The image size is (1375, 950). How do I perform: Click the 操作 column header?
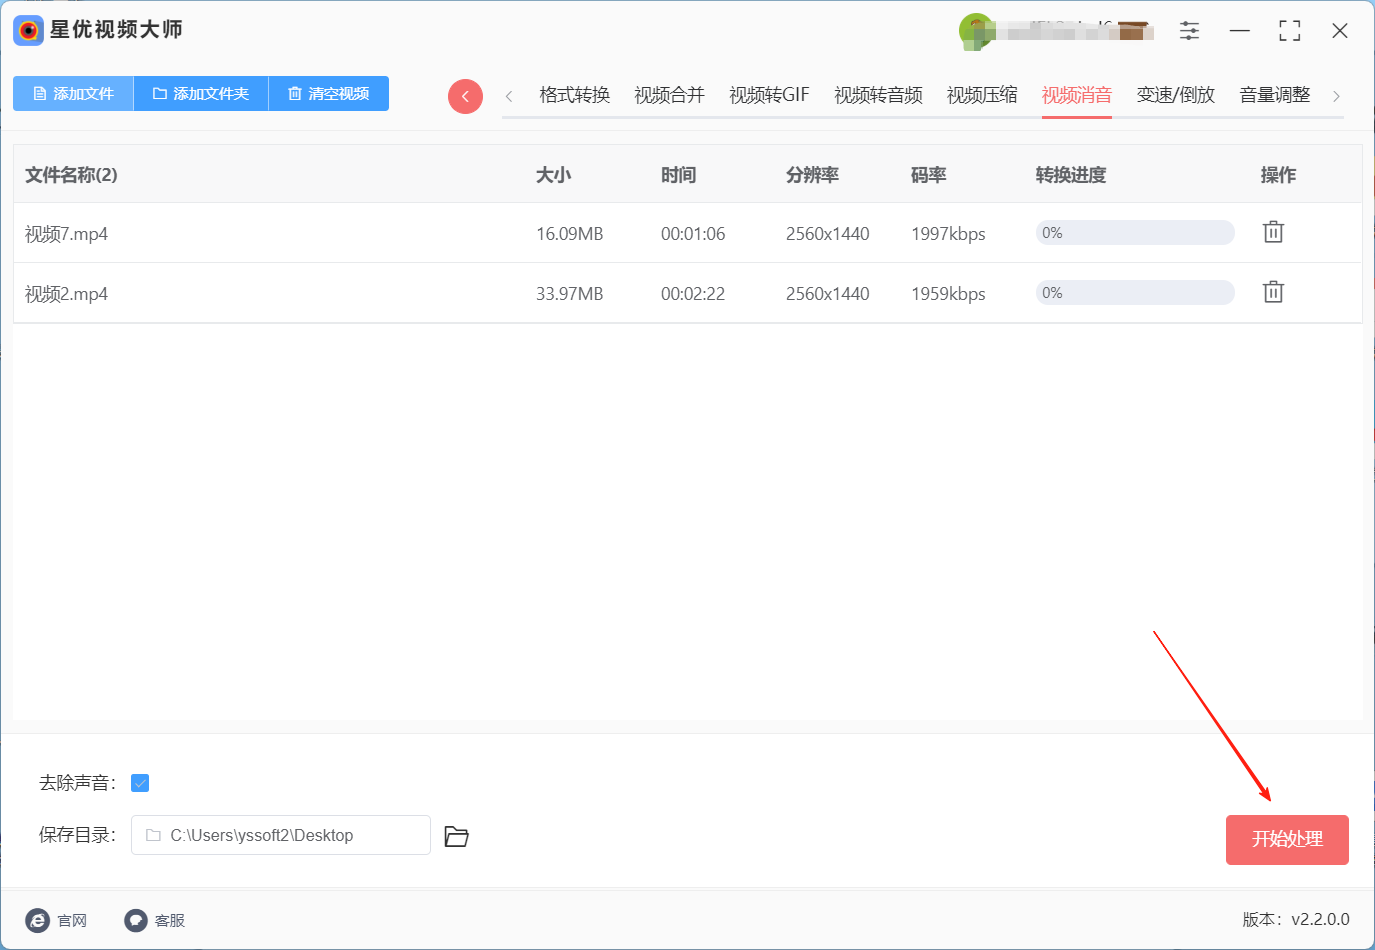(x=1278, y=175)
